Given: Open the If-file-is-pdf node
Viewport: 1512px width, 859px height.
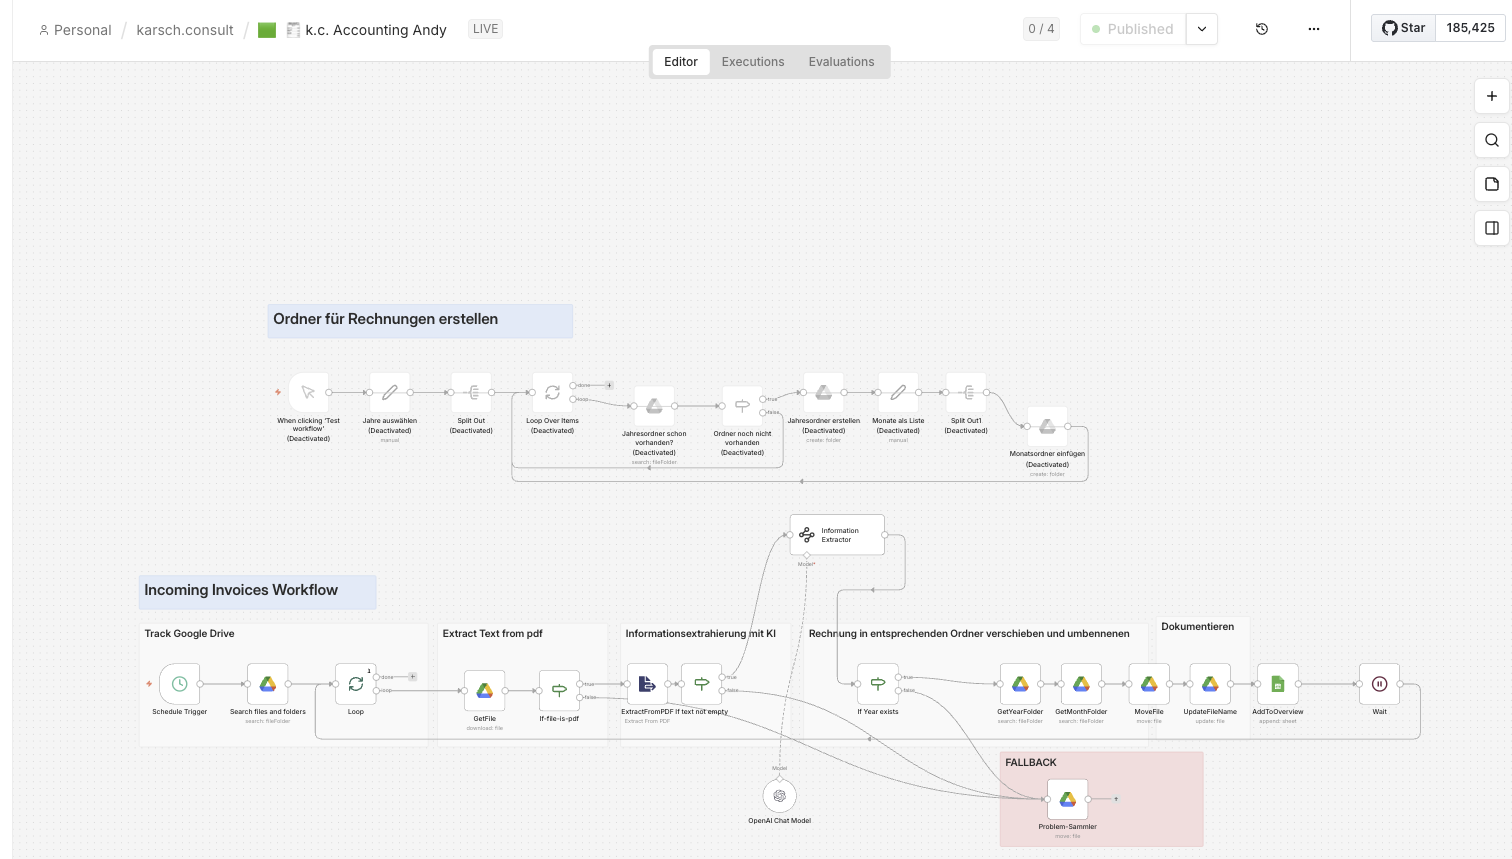Looking at the screenshot, I should pyautogui.click(x=559, y=691).
